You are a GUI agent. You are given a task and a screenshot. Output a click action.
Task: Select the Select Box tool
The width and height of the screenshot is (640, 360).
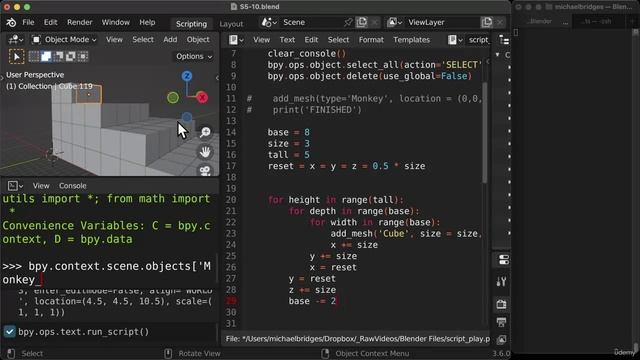click(x=16, y=56)
